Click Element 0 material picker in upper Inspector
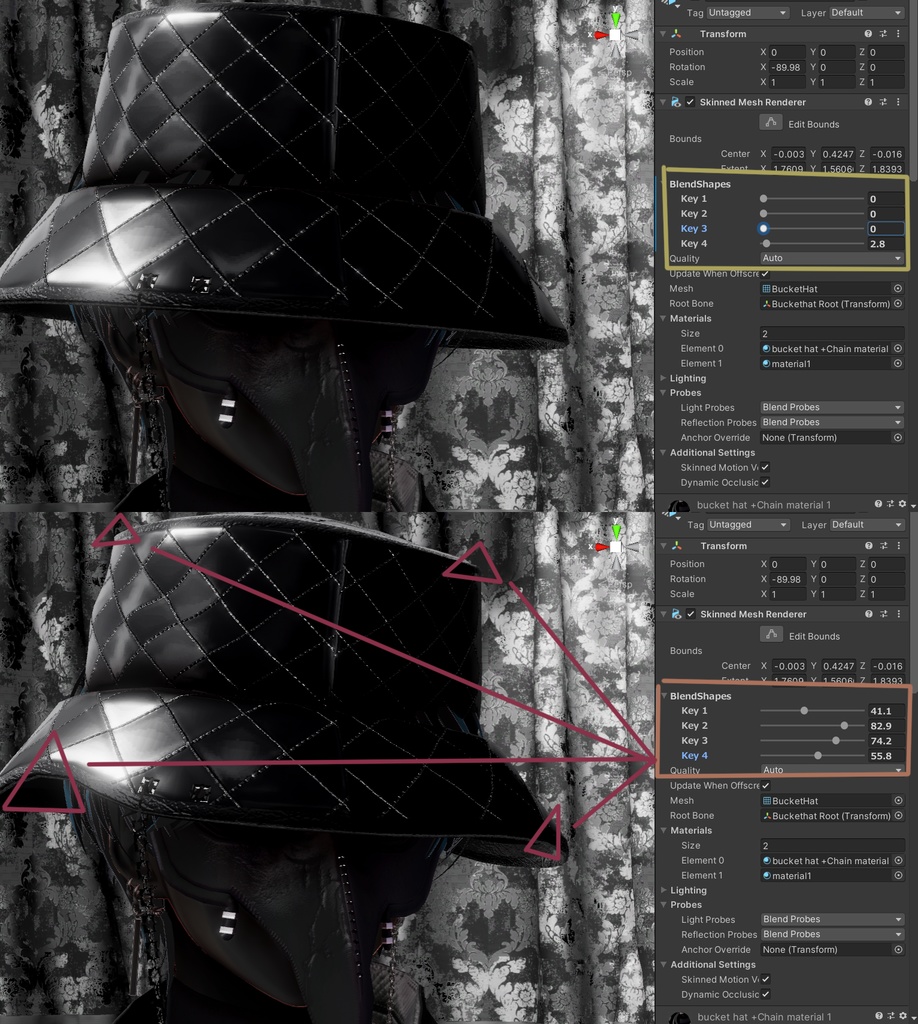Viewport: 918px width, 1024px height. pyautogui.click(x=898, y=349)
